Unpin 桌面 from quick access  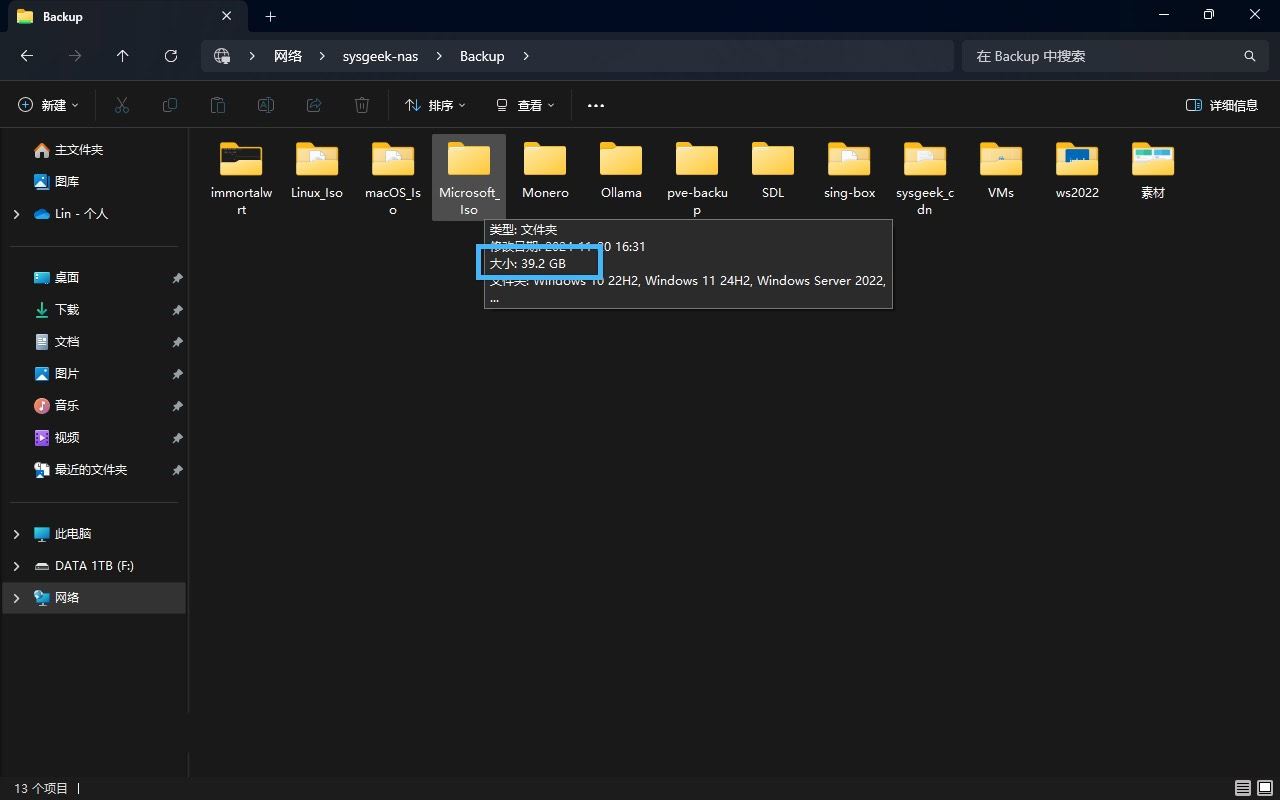(177, 278)
